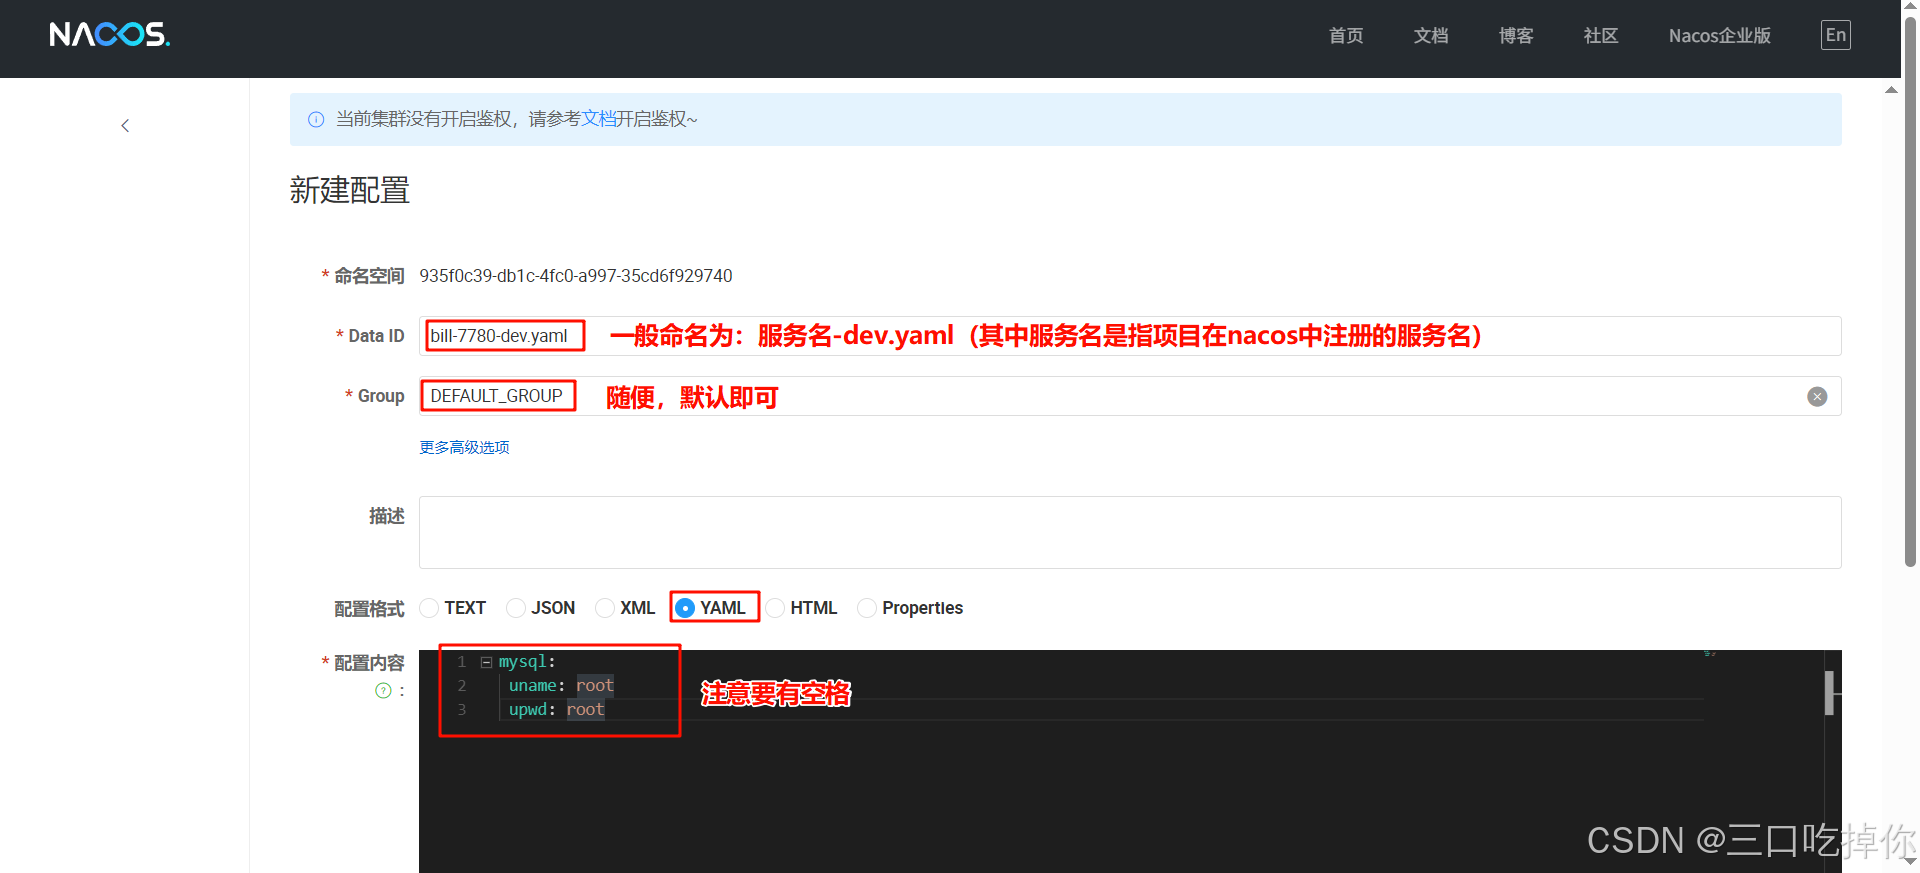The height and width of the screenshot is (873, 1920).
Task: Switch language with the En button
Action: 1835,35
